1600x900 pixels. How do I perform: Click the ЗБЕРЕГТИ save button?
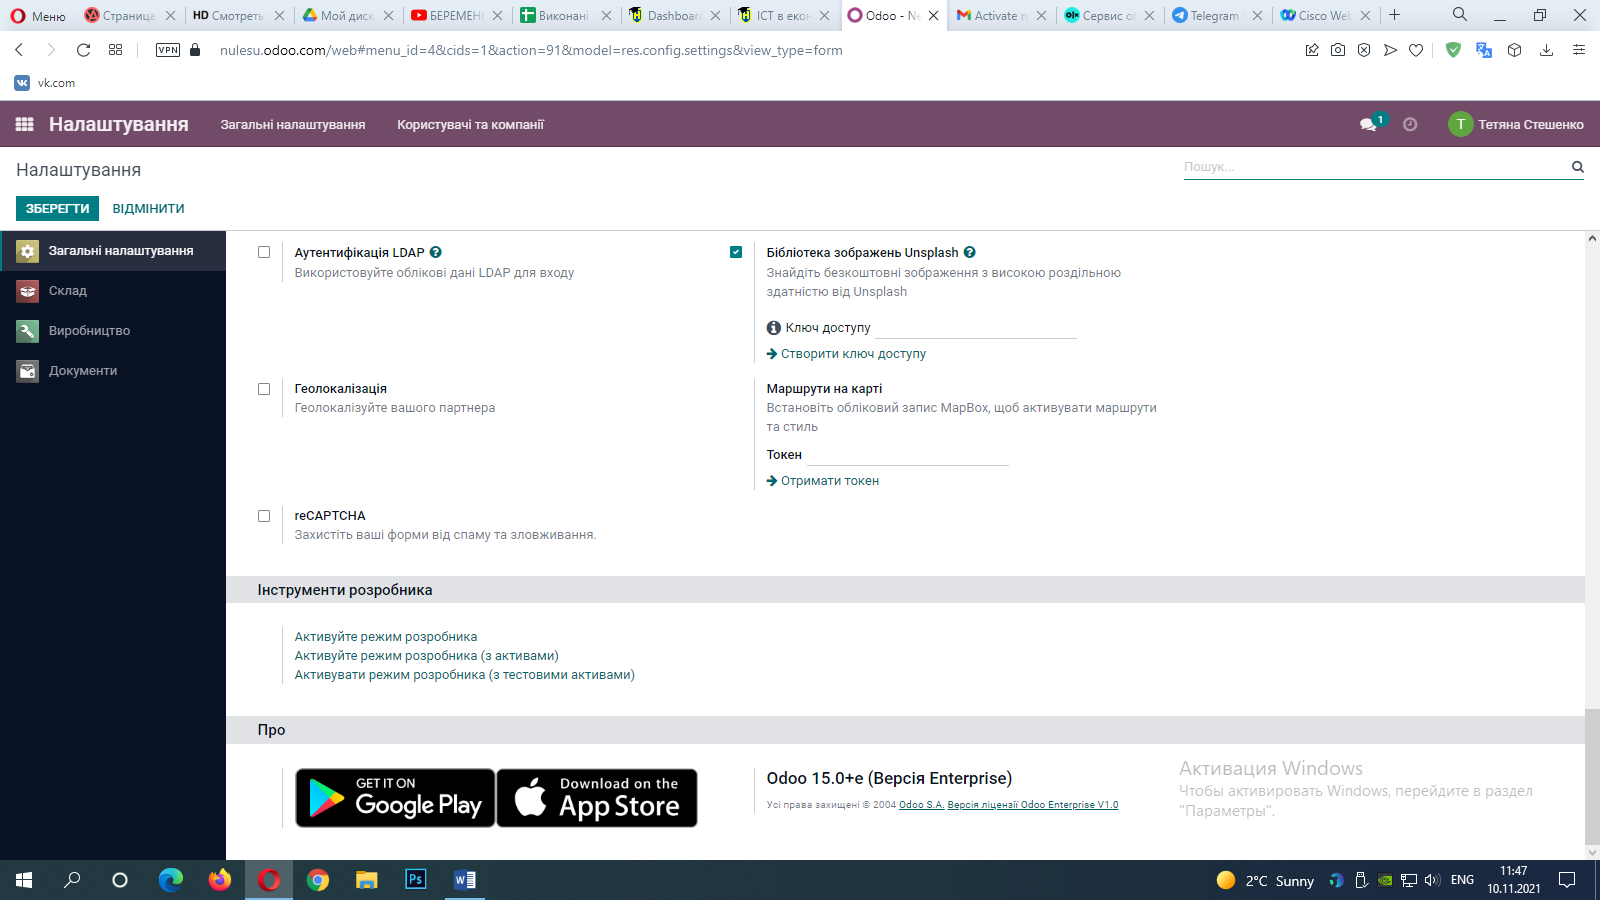(57, 209)
